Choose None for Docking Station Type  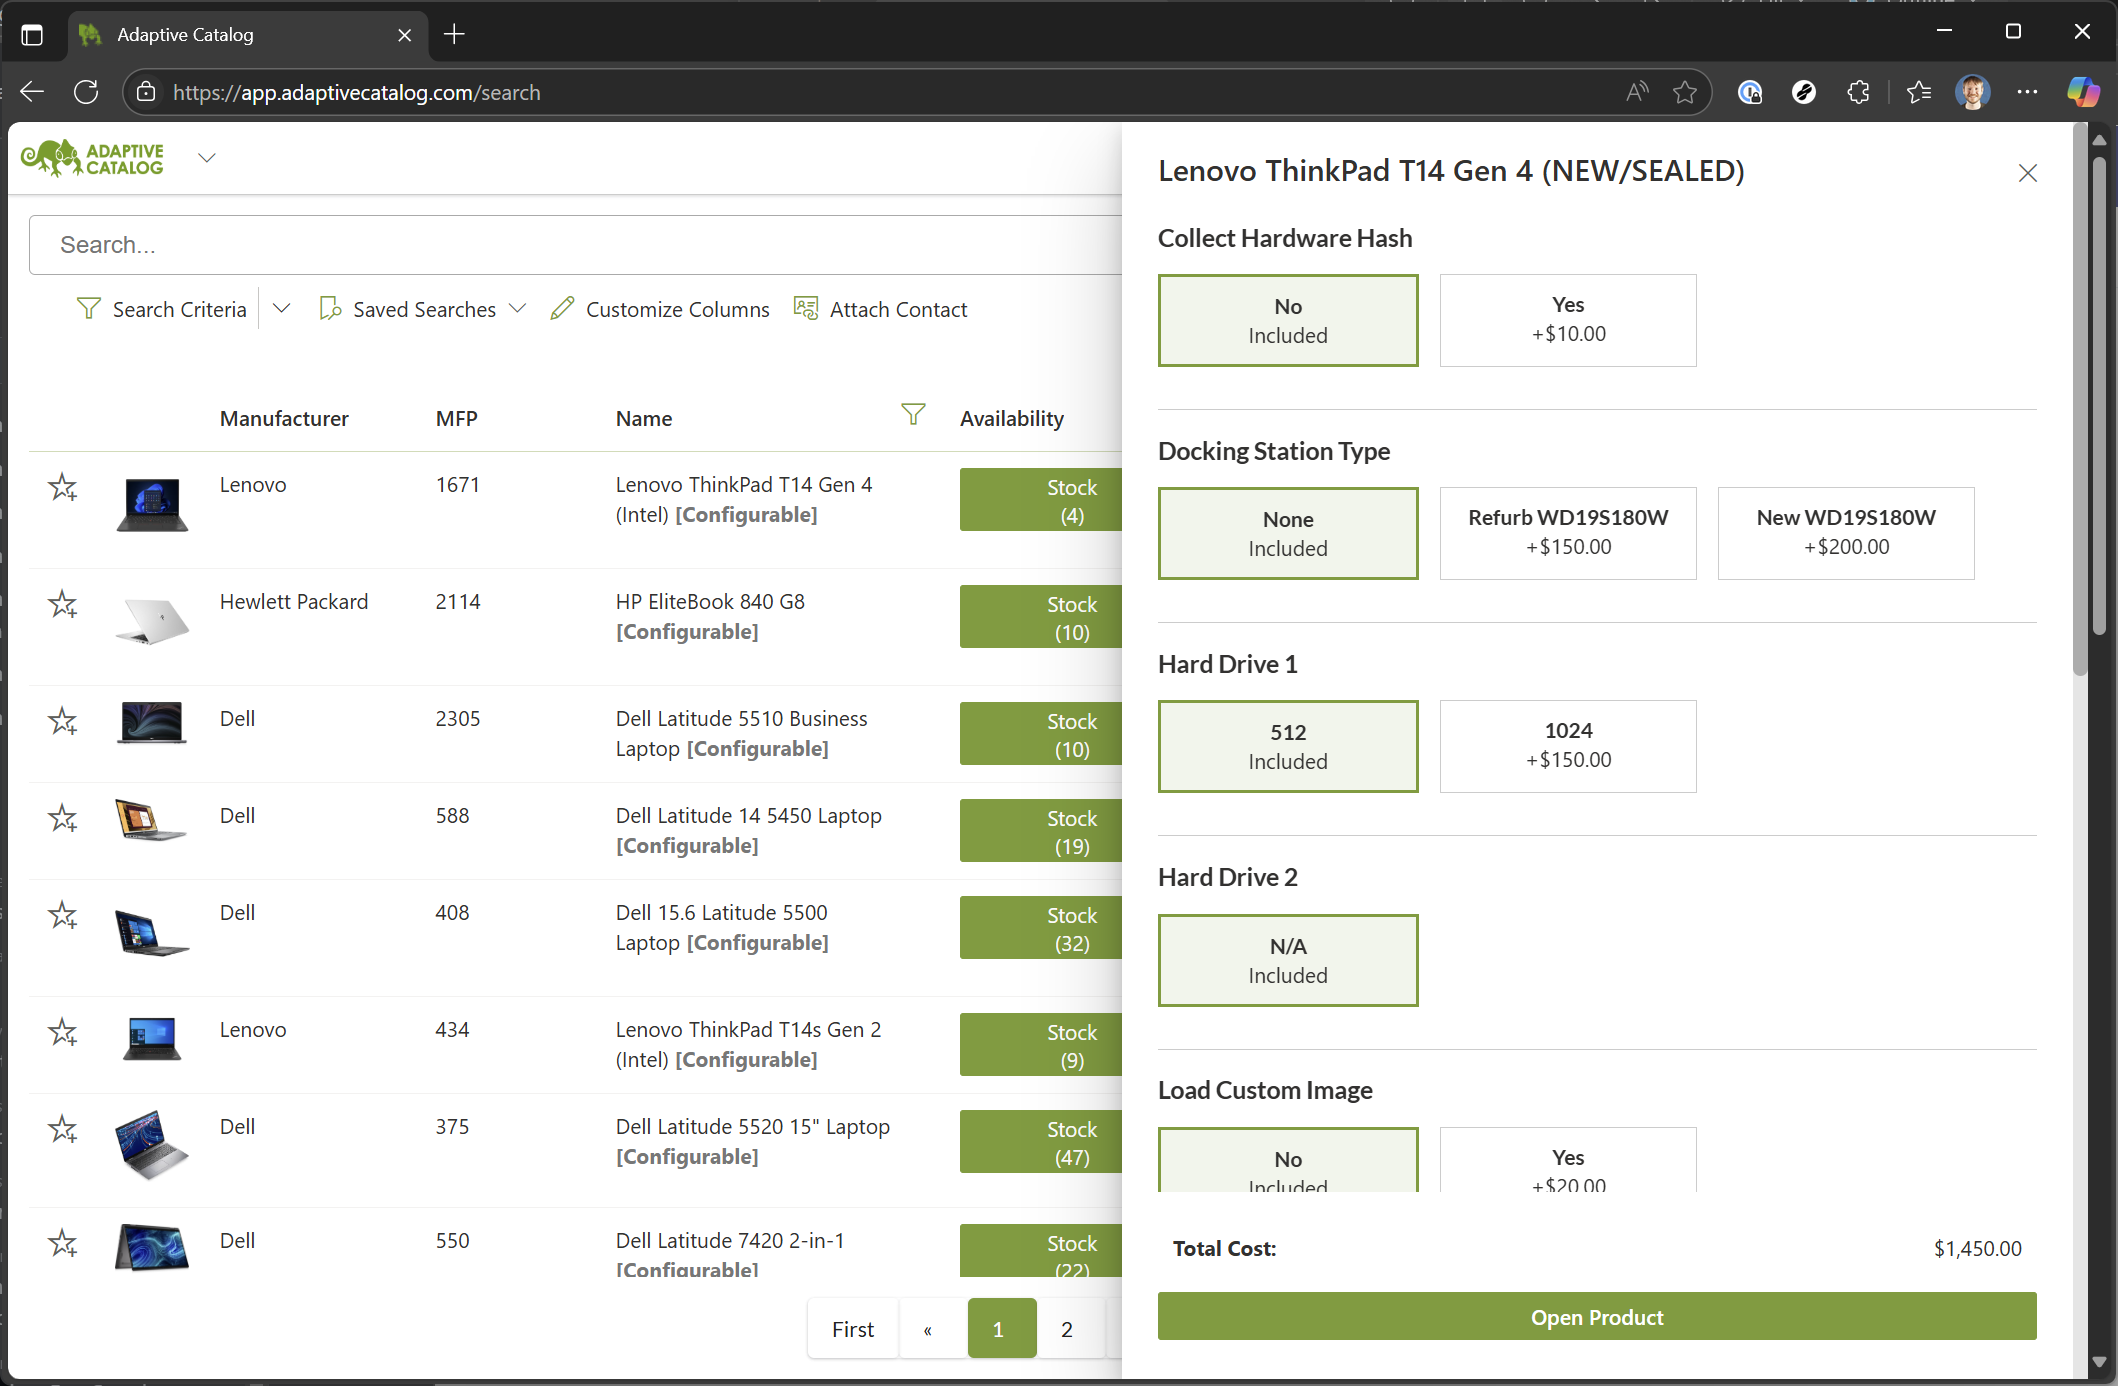[1288, 533]
